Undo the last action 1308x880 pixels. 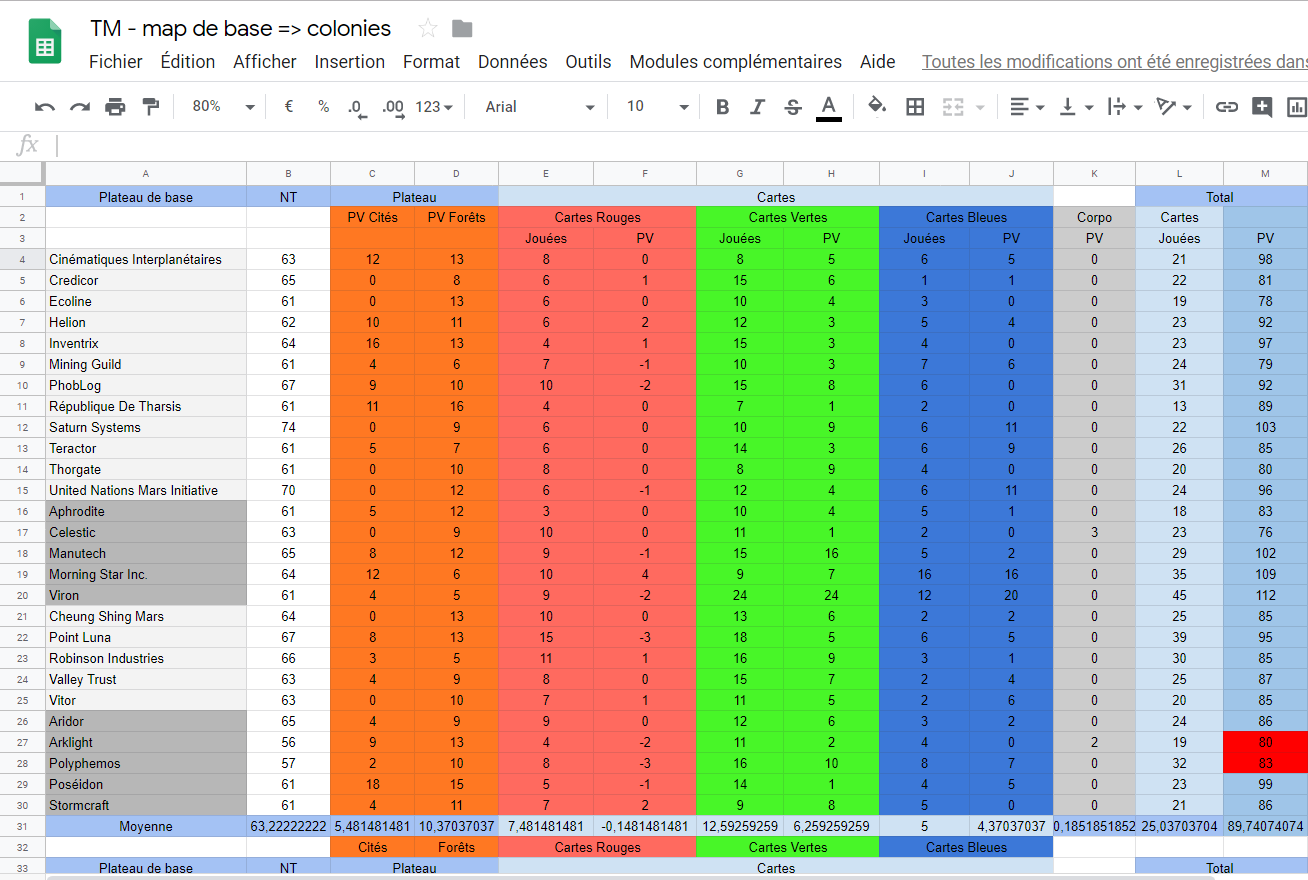(x=45, y=107)
